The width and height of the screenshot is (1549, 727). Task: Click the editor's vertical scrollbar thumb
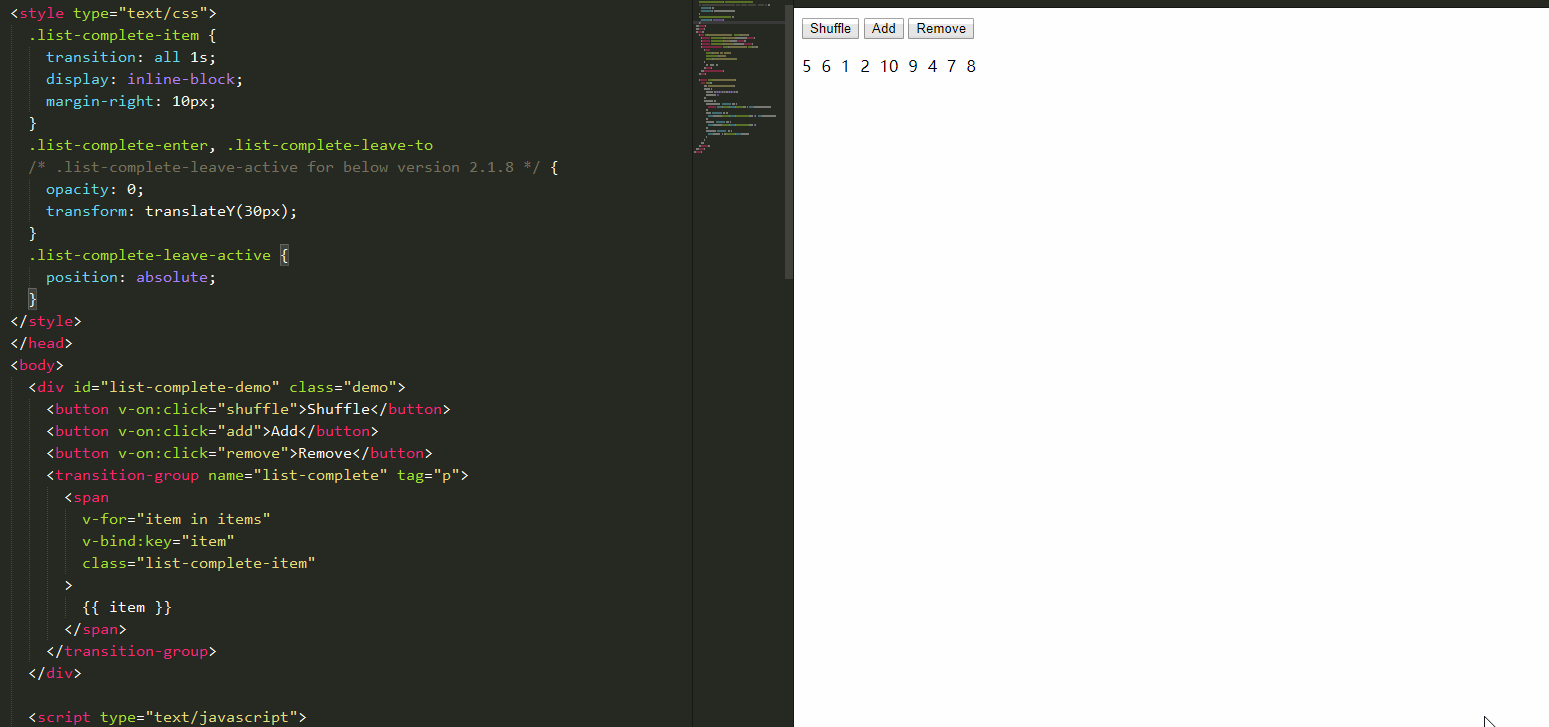pyautogui.click(x=789, y=140)
